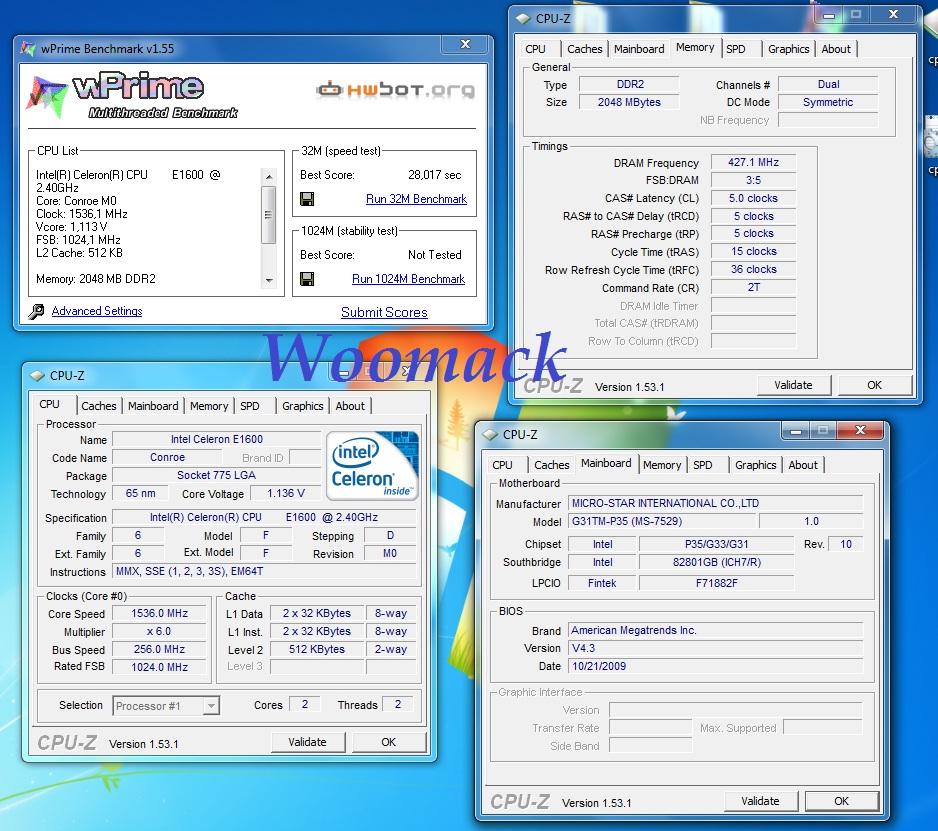Click the DRAM Frequency value 427.1 MHz
This screenshot has width=938, height=831.
[x=753, y=162]
